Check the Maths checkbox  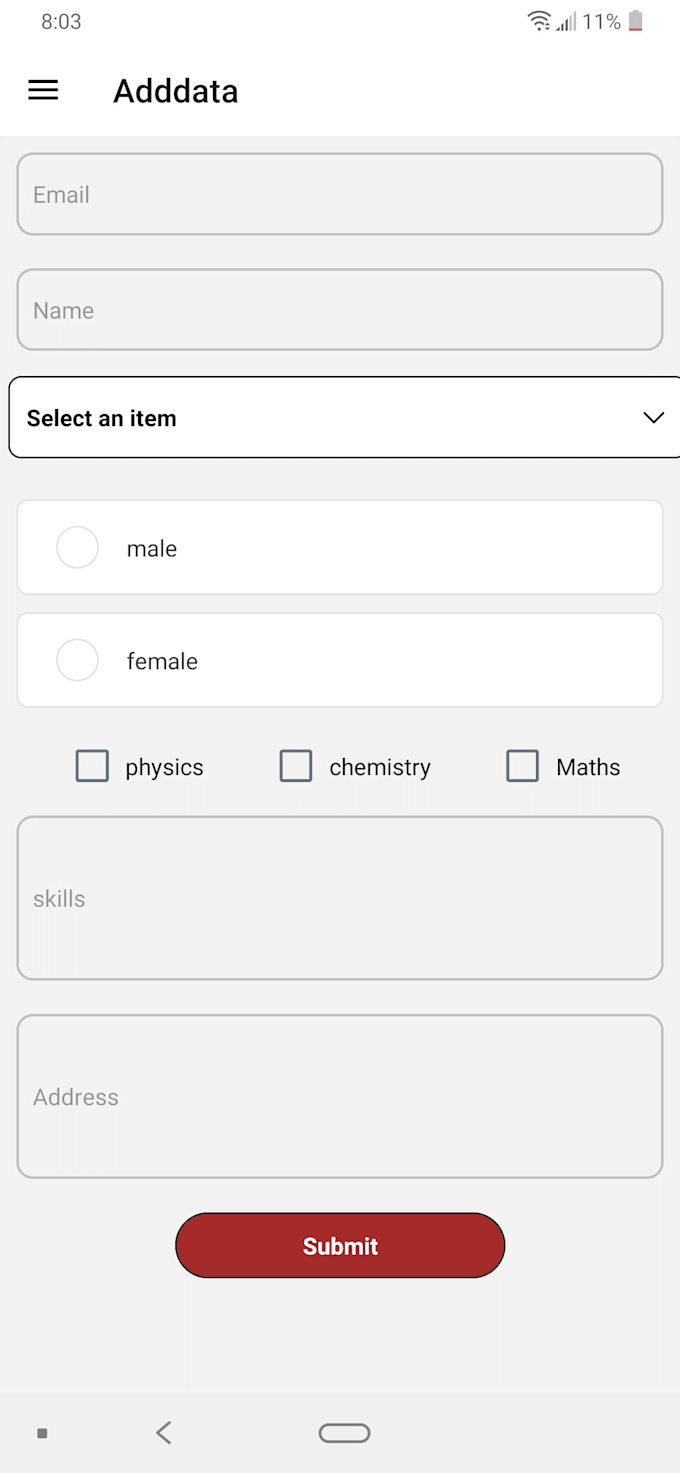pyautogui.click(x=523, y=766)
